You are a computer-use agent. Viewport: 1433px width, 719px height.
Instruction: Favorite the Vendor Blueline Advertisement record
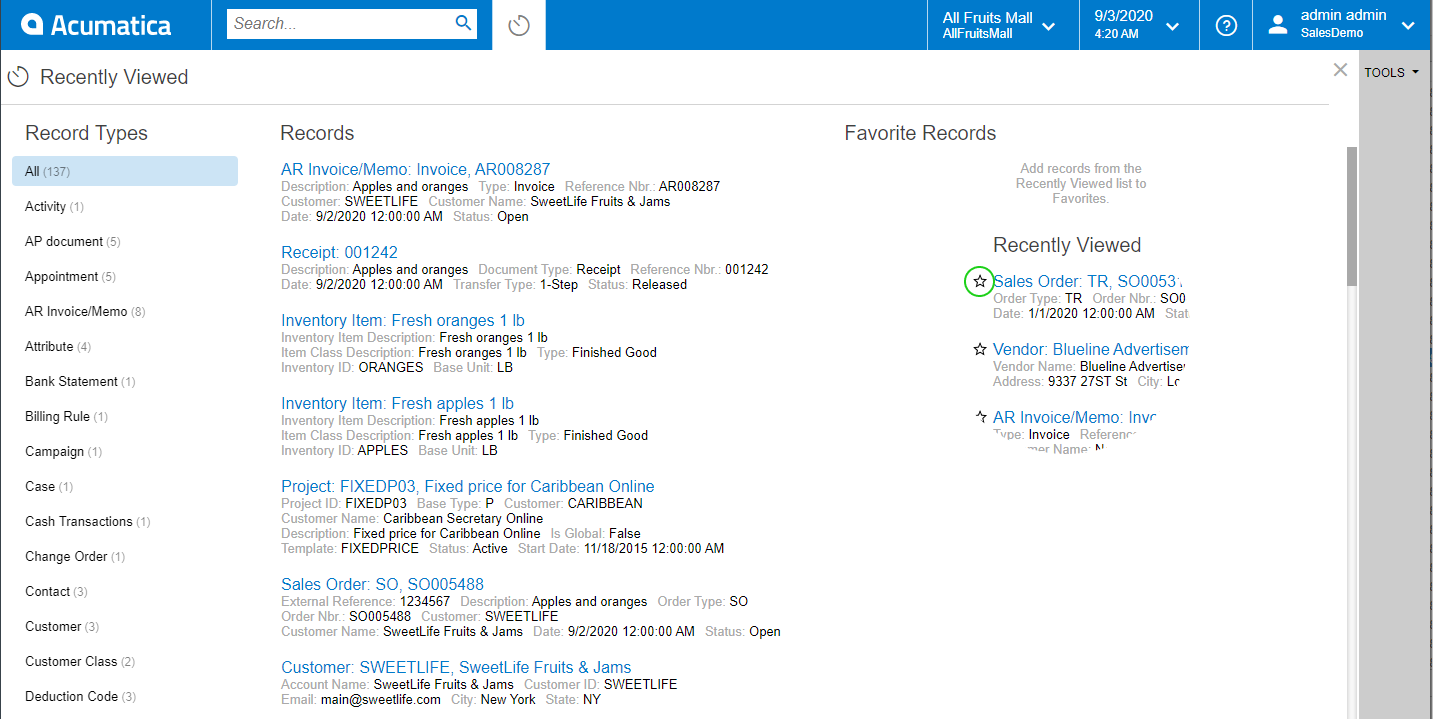(x=980, y=350)
